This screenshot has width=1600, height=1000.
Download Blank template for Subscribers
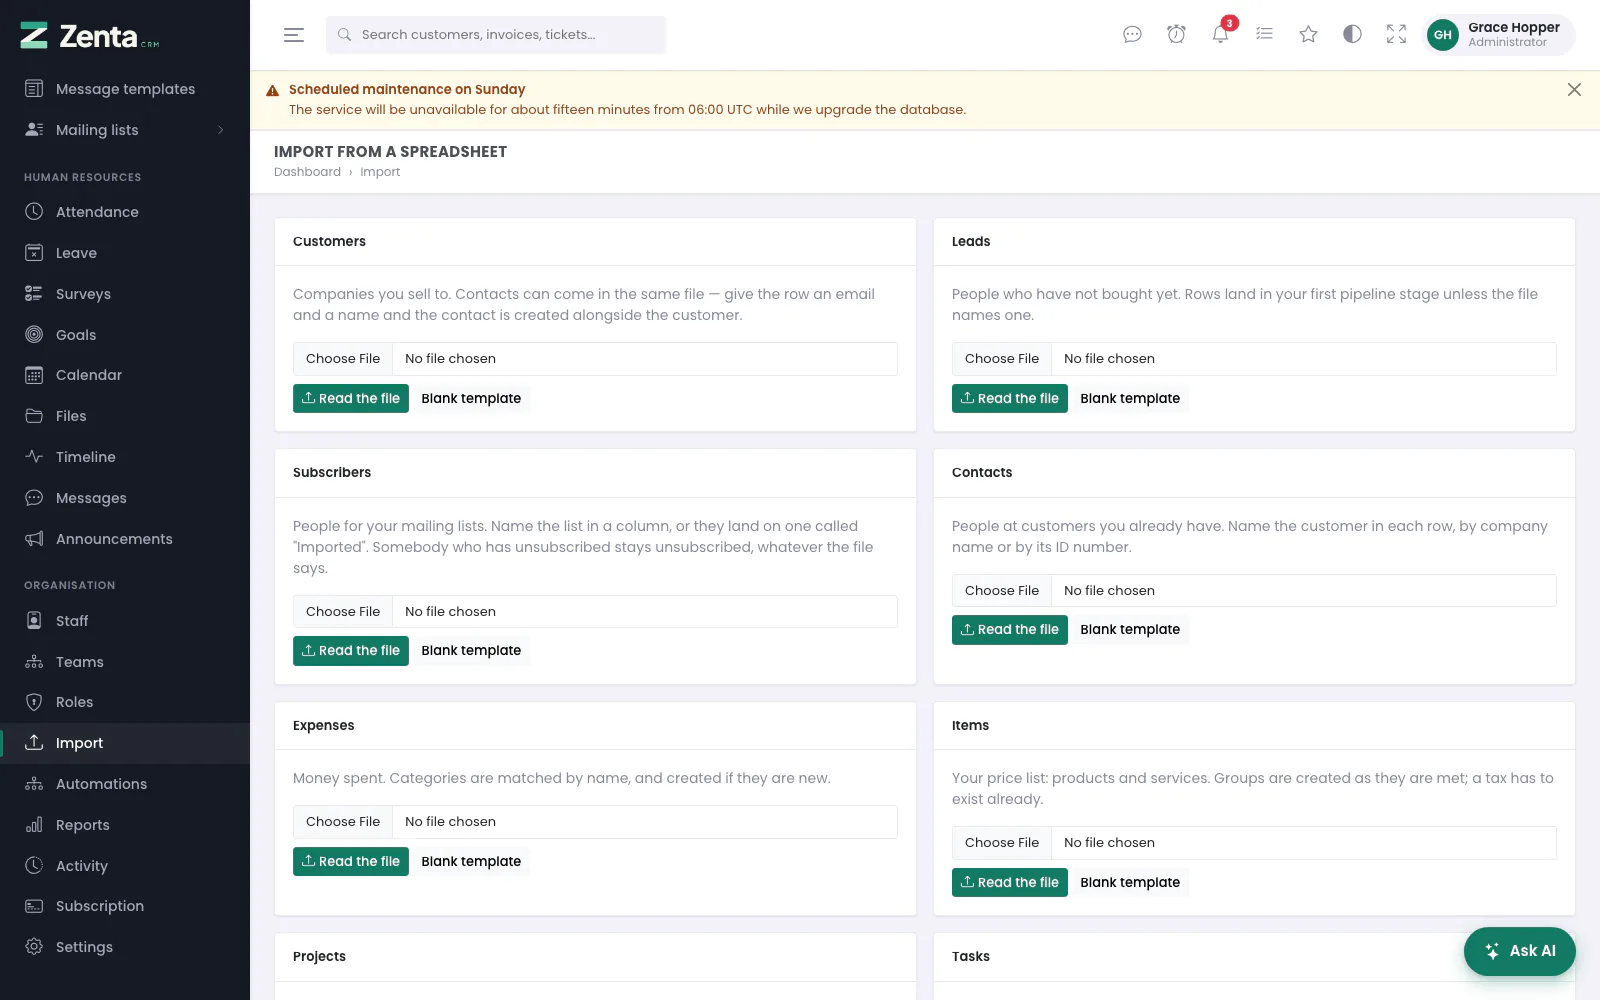click(471, 651)
